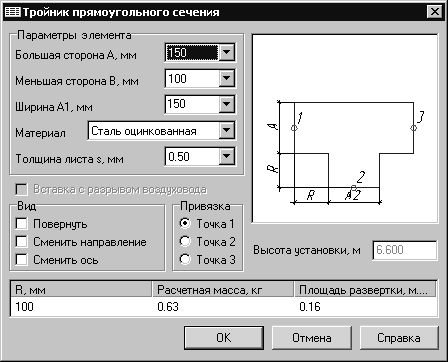Click the Площадь развертки column header
Screen dimensions: 448x362
(x=366, y=290)
